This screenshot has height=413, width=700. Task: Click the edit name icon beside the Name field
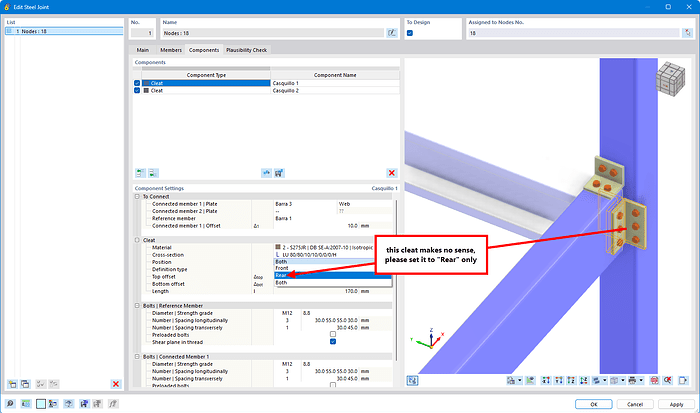coord(391,33)
